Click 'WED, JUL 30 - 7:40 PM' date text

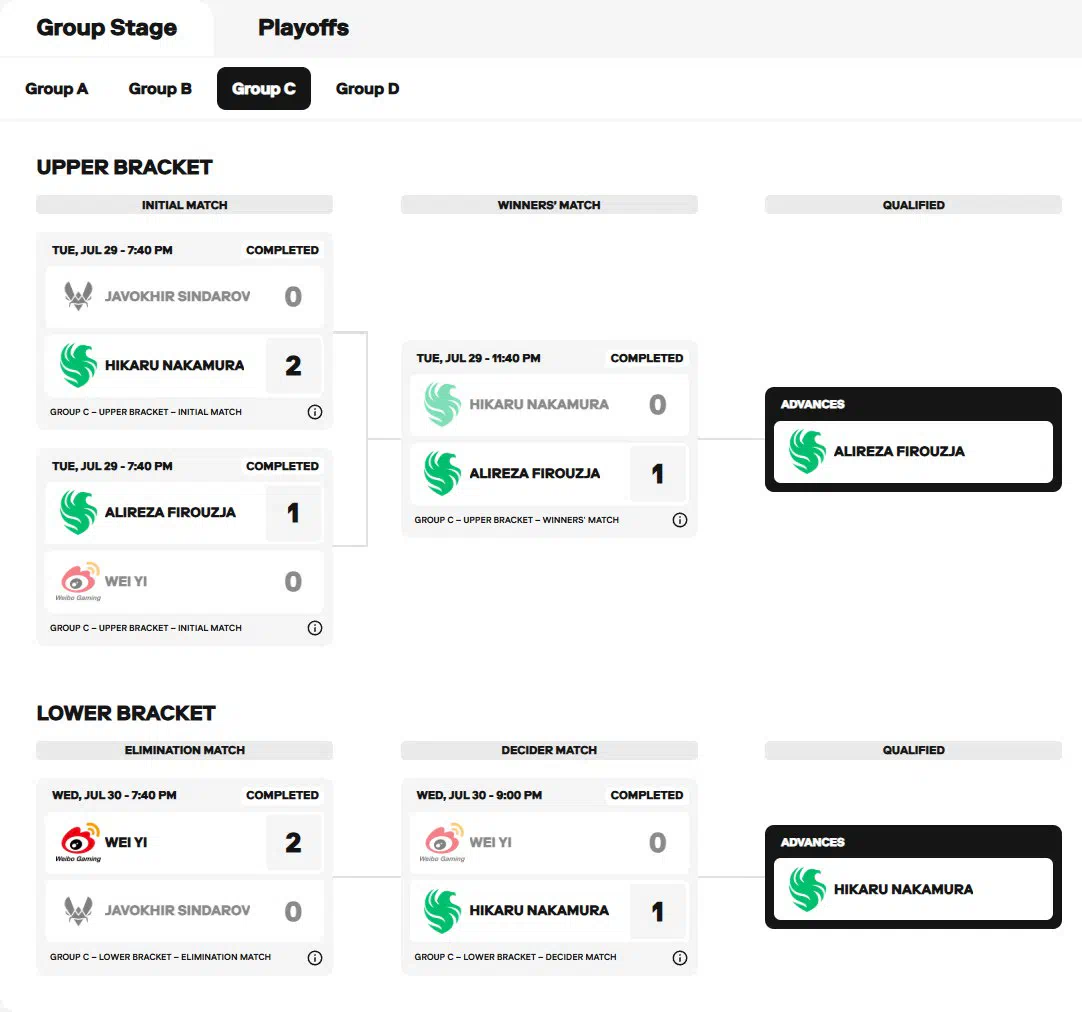point(114,795)
